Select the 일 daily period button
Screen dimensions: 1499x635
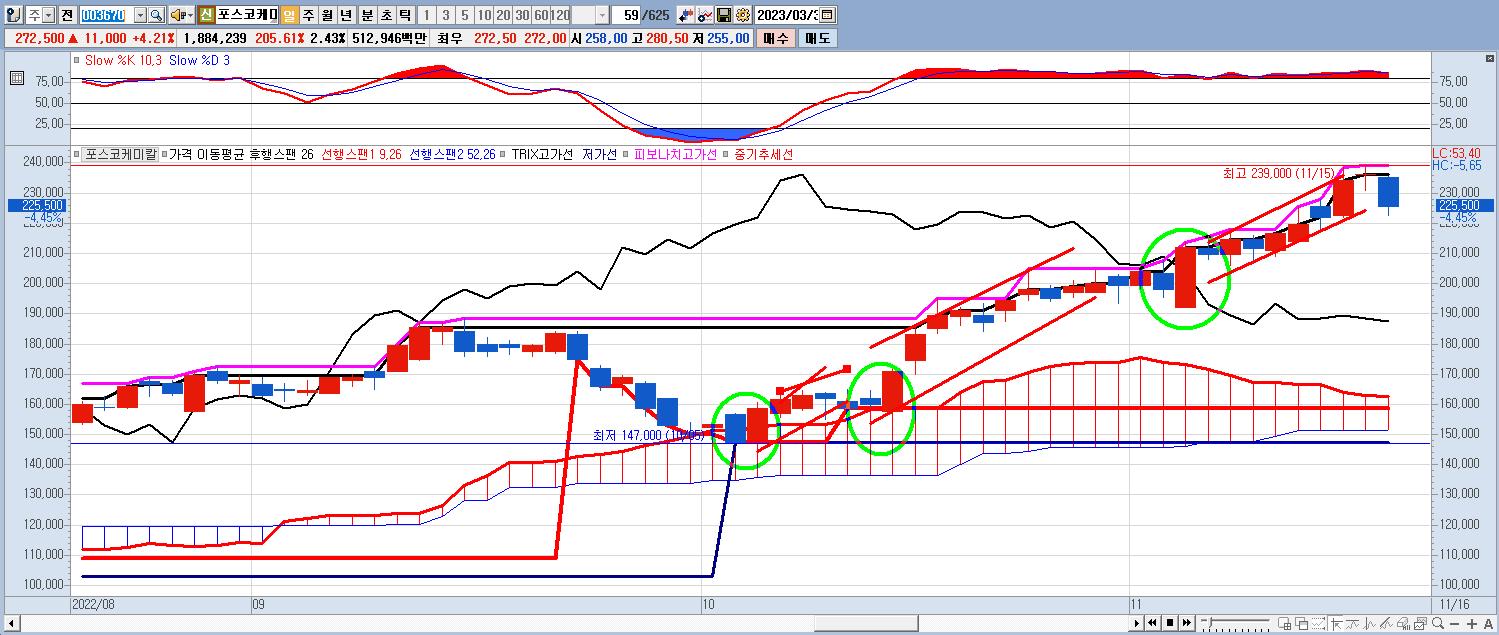[289, 15]
